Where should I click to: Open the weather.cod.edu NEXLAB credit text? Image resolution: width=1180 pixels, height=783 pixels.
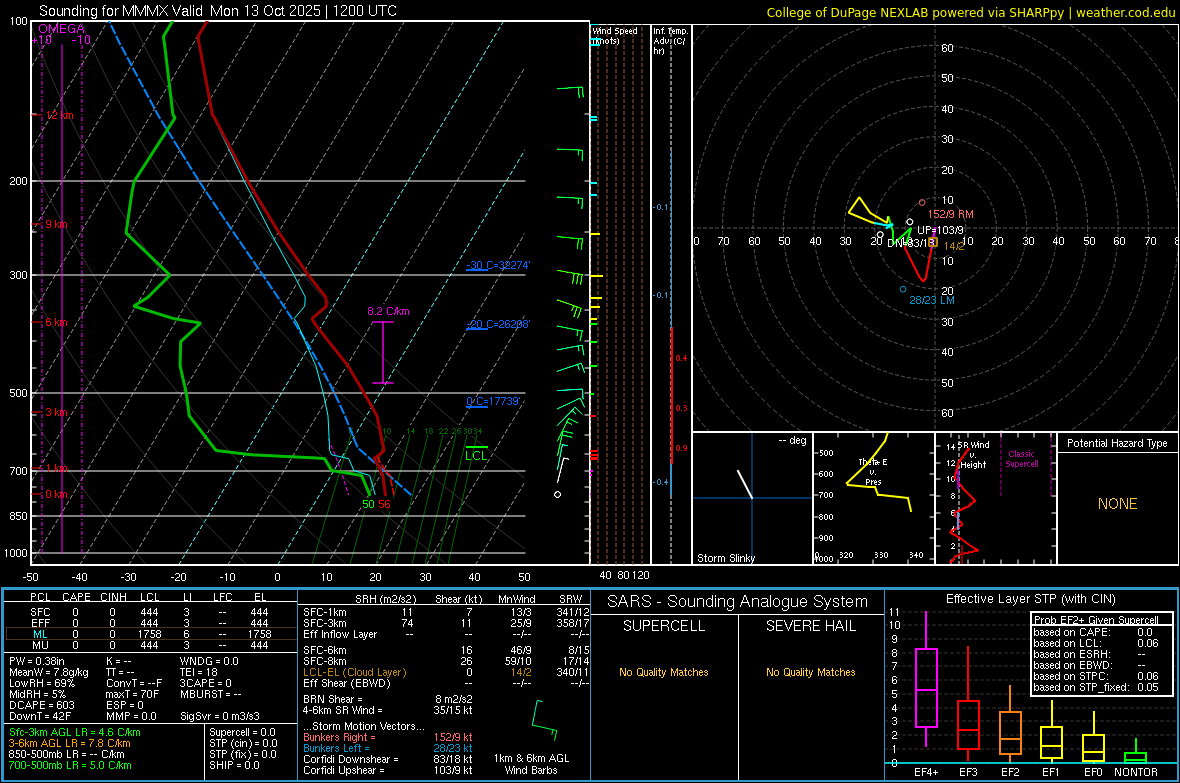pos(971,12)
